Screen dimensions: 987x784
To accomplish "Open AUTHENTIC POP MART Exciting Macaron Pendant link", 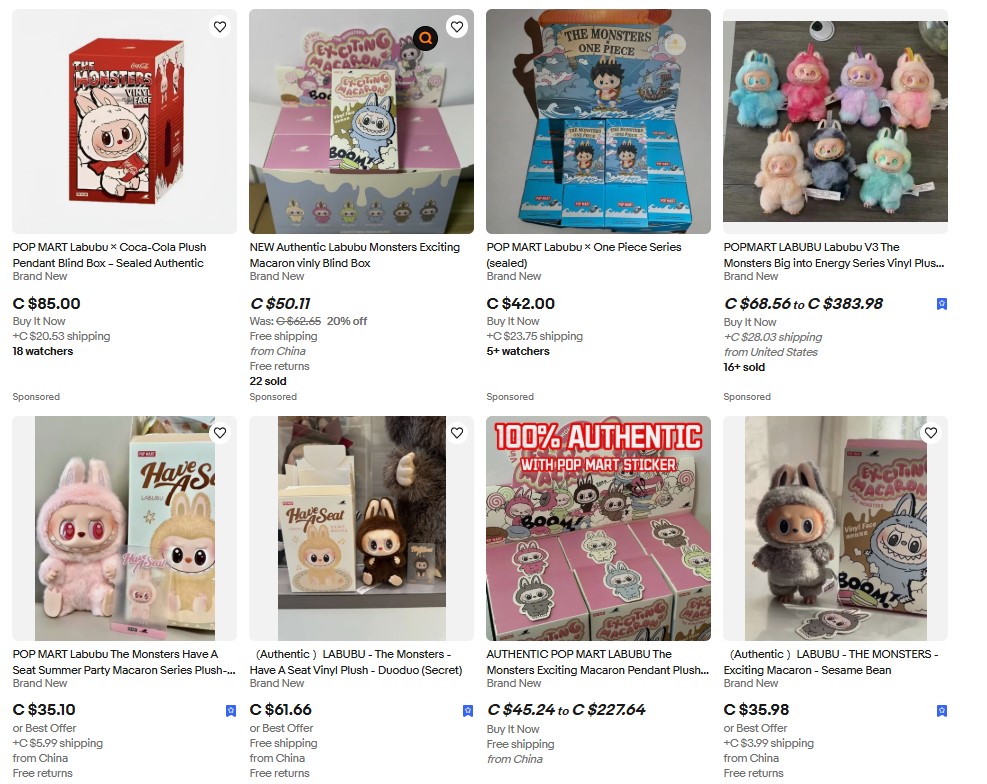I will click(597, 662).
